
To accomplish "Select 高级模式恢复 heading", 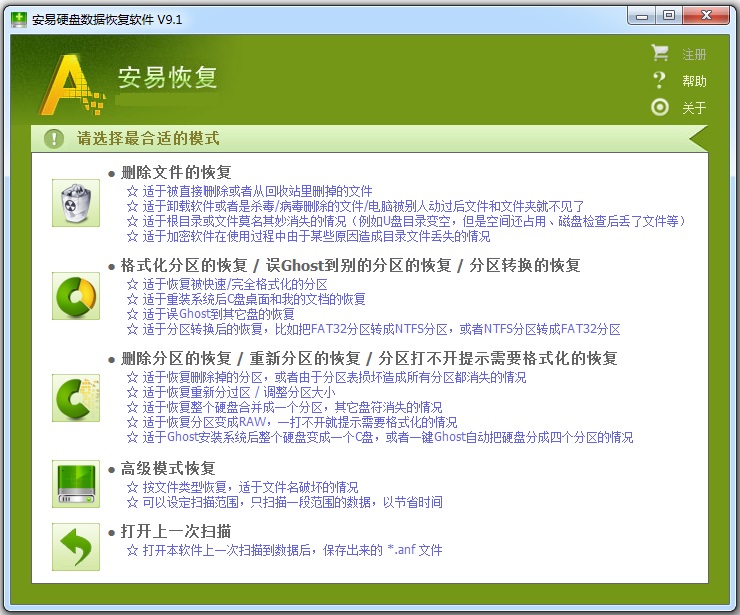I will (168, 468).
